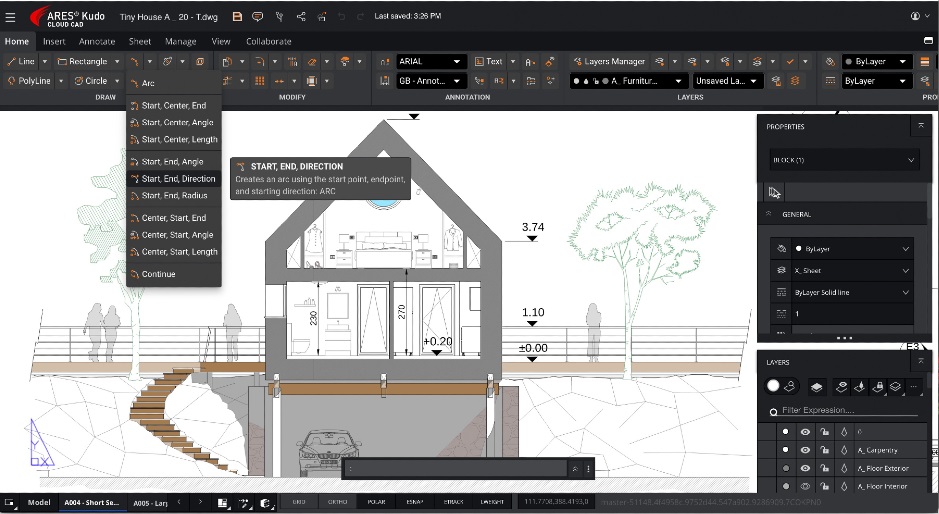
Task: Select Start, End, Direction arc option
Action: [x=177, y=179]
